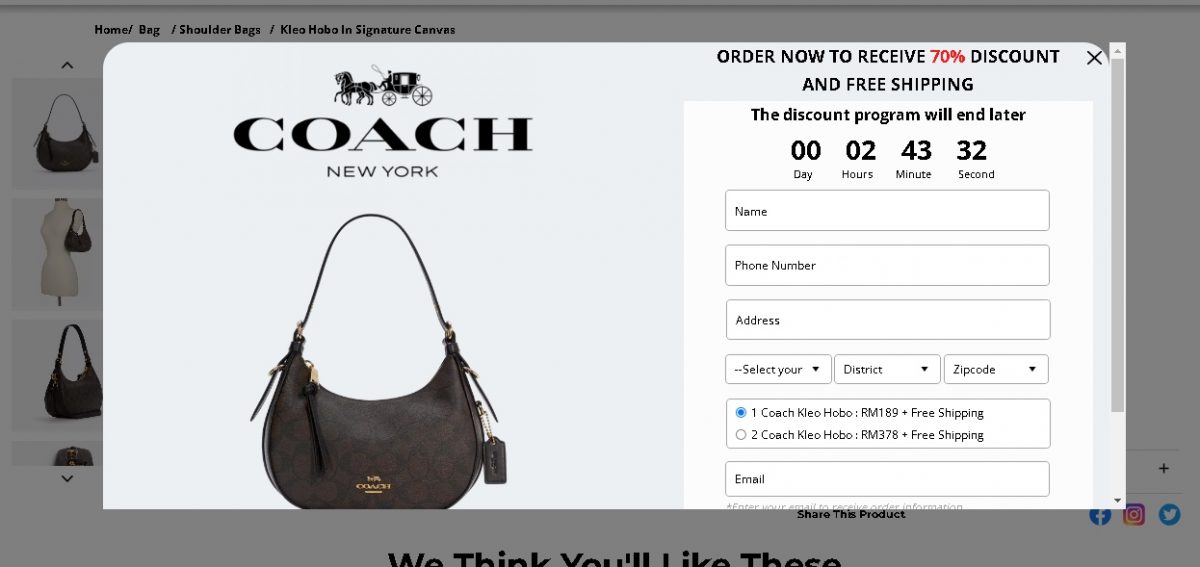The height and width of the screenshot is (567, 1200).
Task: Click the Phone Number input field
Action: 887,265
